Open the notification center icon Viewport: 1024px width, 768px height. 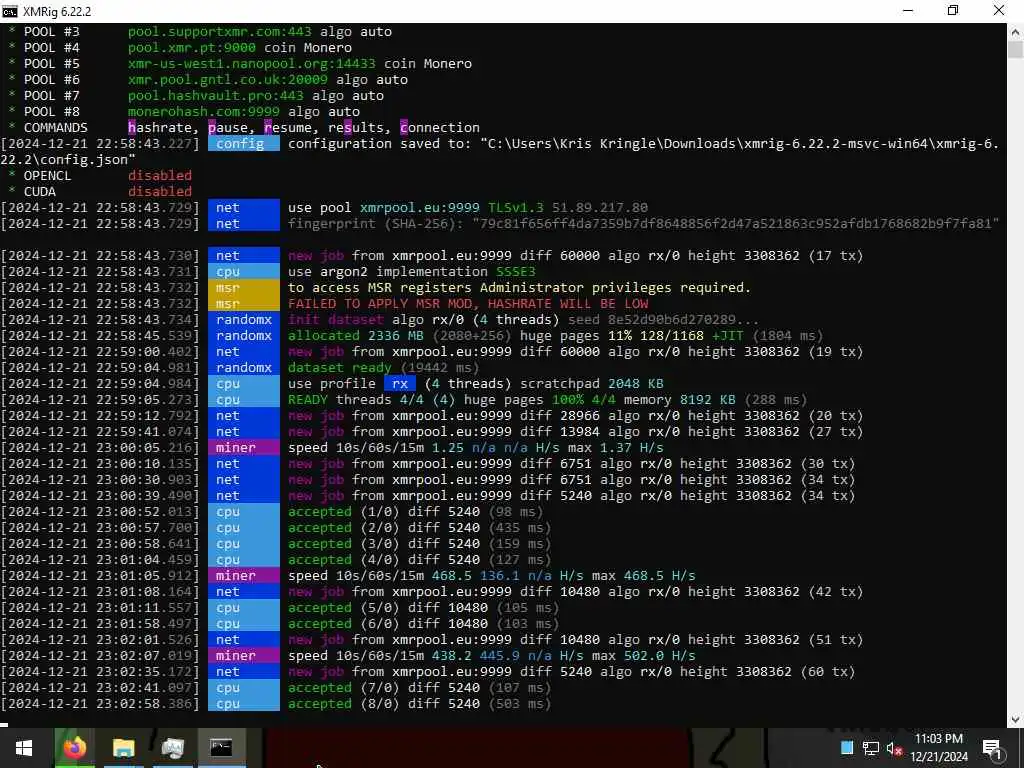992,748
